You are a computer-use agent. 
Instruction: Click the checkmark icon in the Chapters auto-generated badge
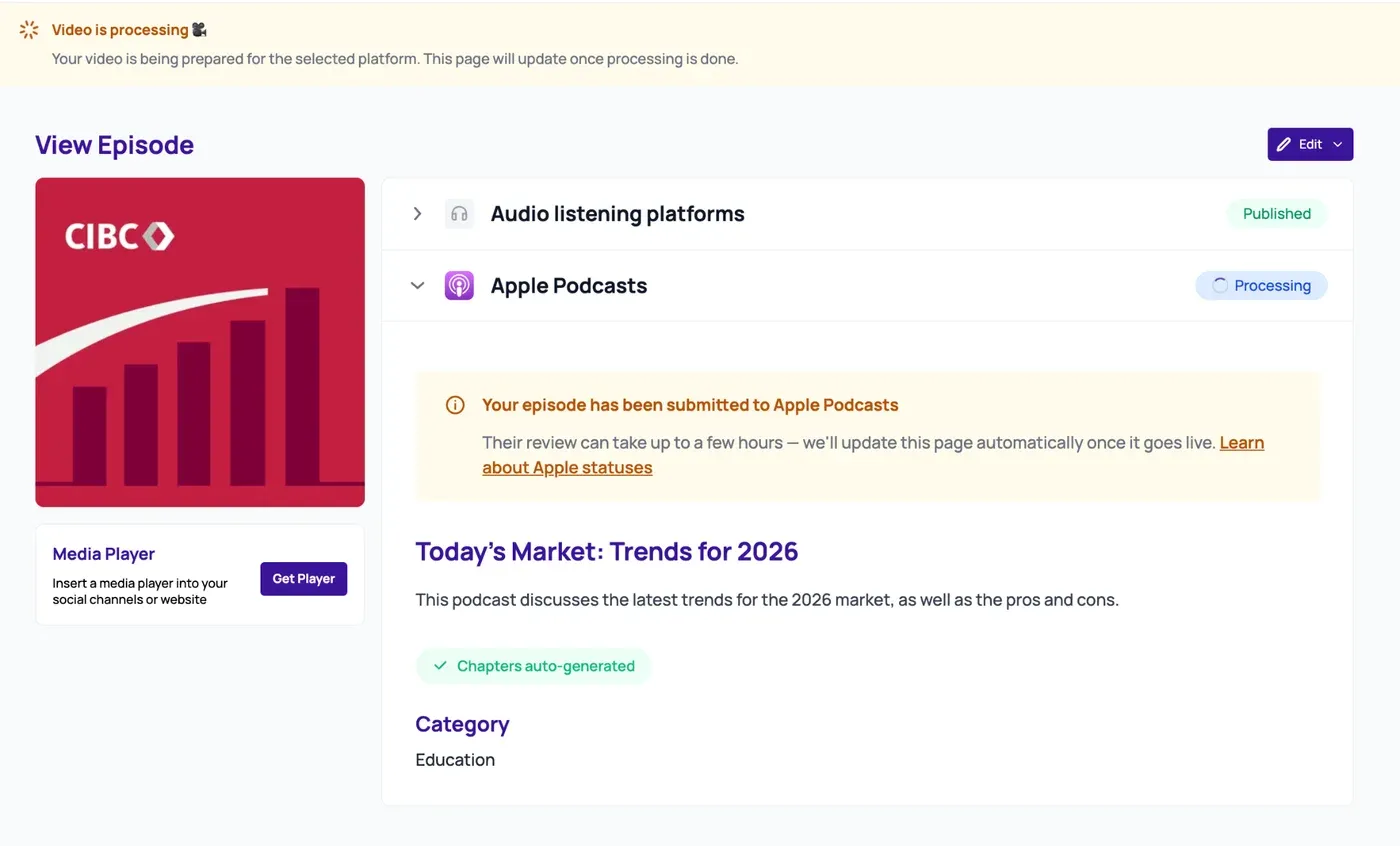440,666
